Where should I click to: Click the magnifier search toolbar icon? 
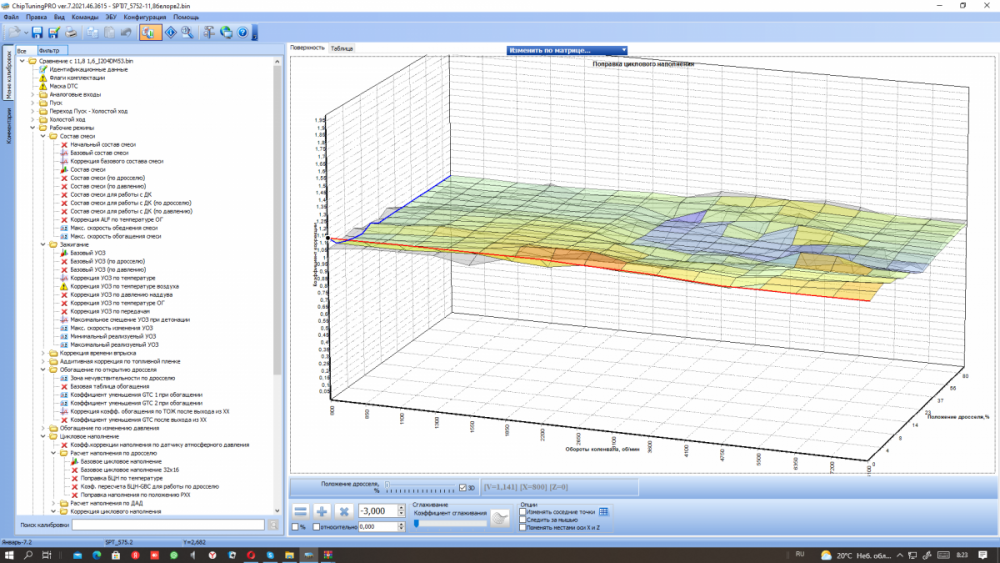pyautogui.click(x=186, y=32)
